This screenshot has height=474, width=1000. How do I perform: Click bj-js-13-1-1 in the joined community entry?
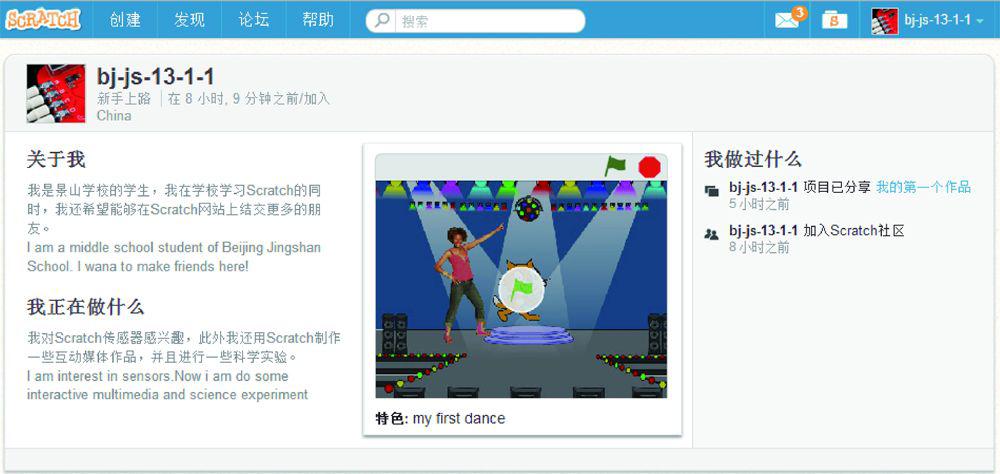point(763,231)
